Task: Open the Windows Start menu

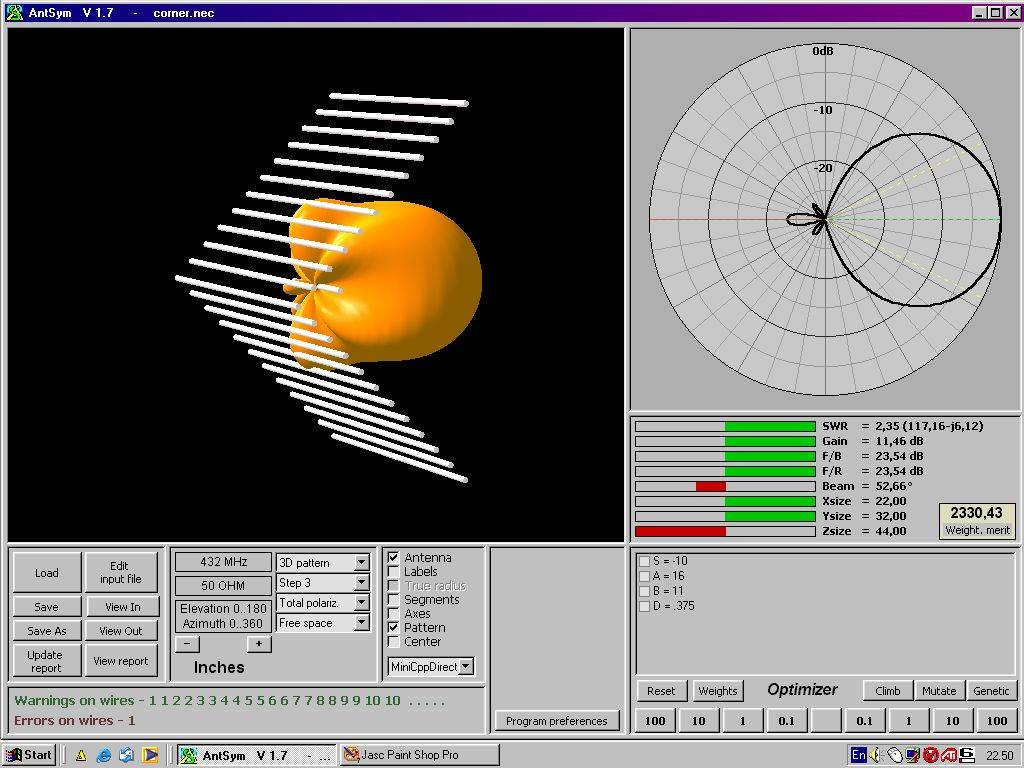Action: pyautogui.click(x=29, y=755)
